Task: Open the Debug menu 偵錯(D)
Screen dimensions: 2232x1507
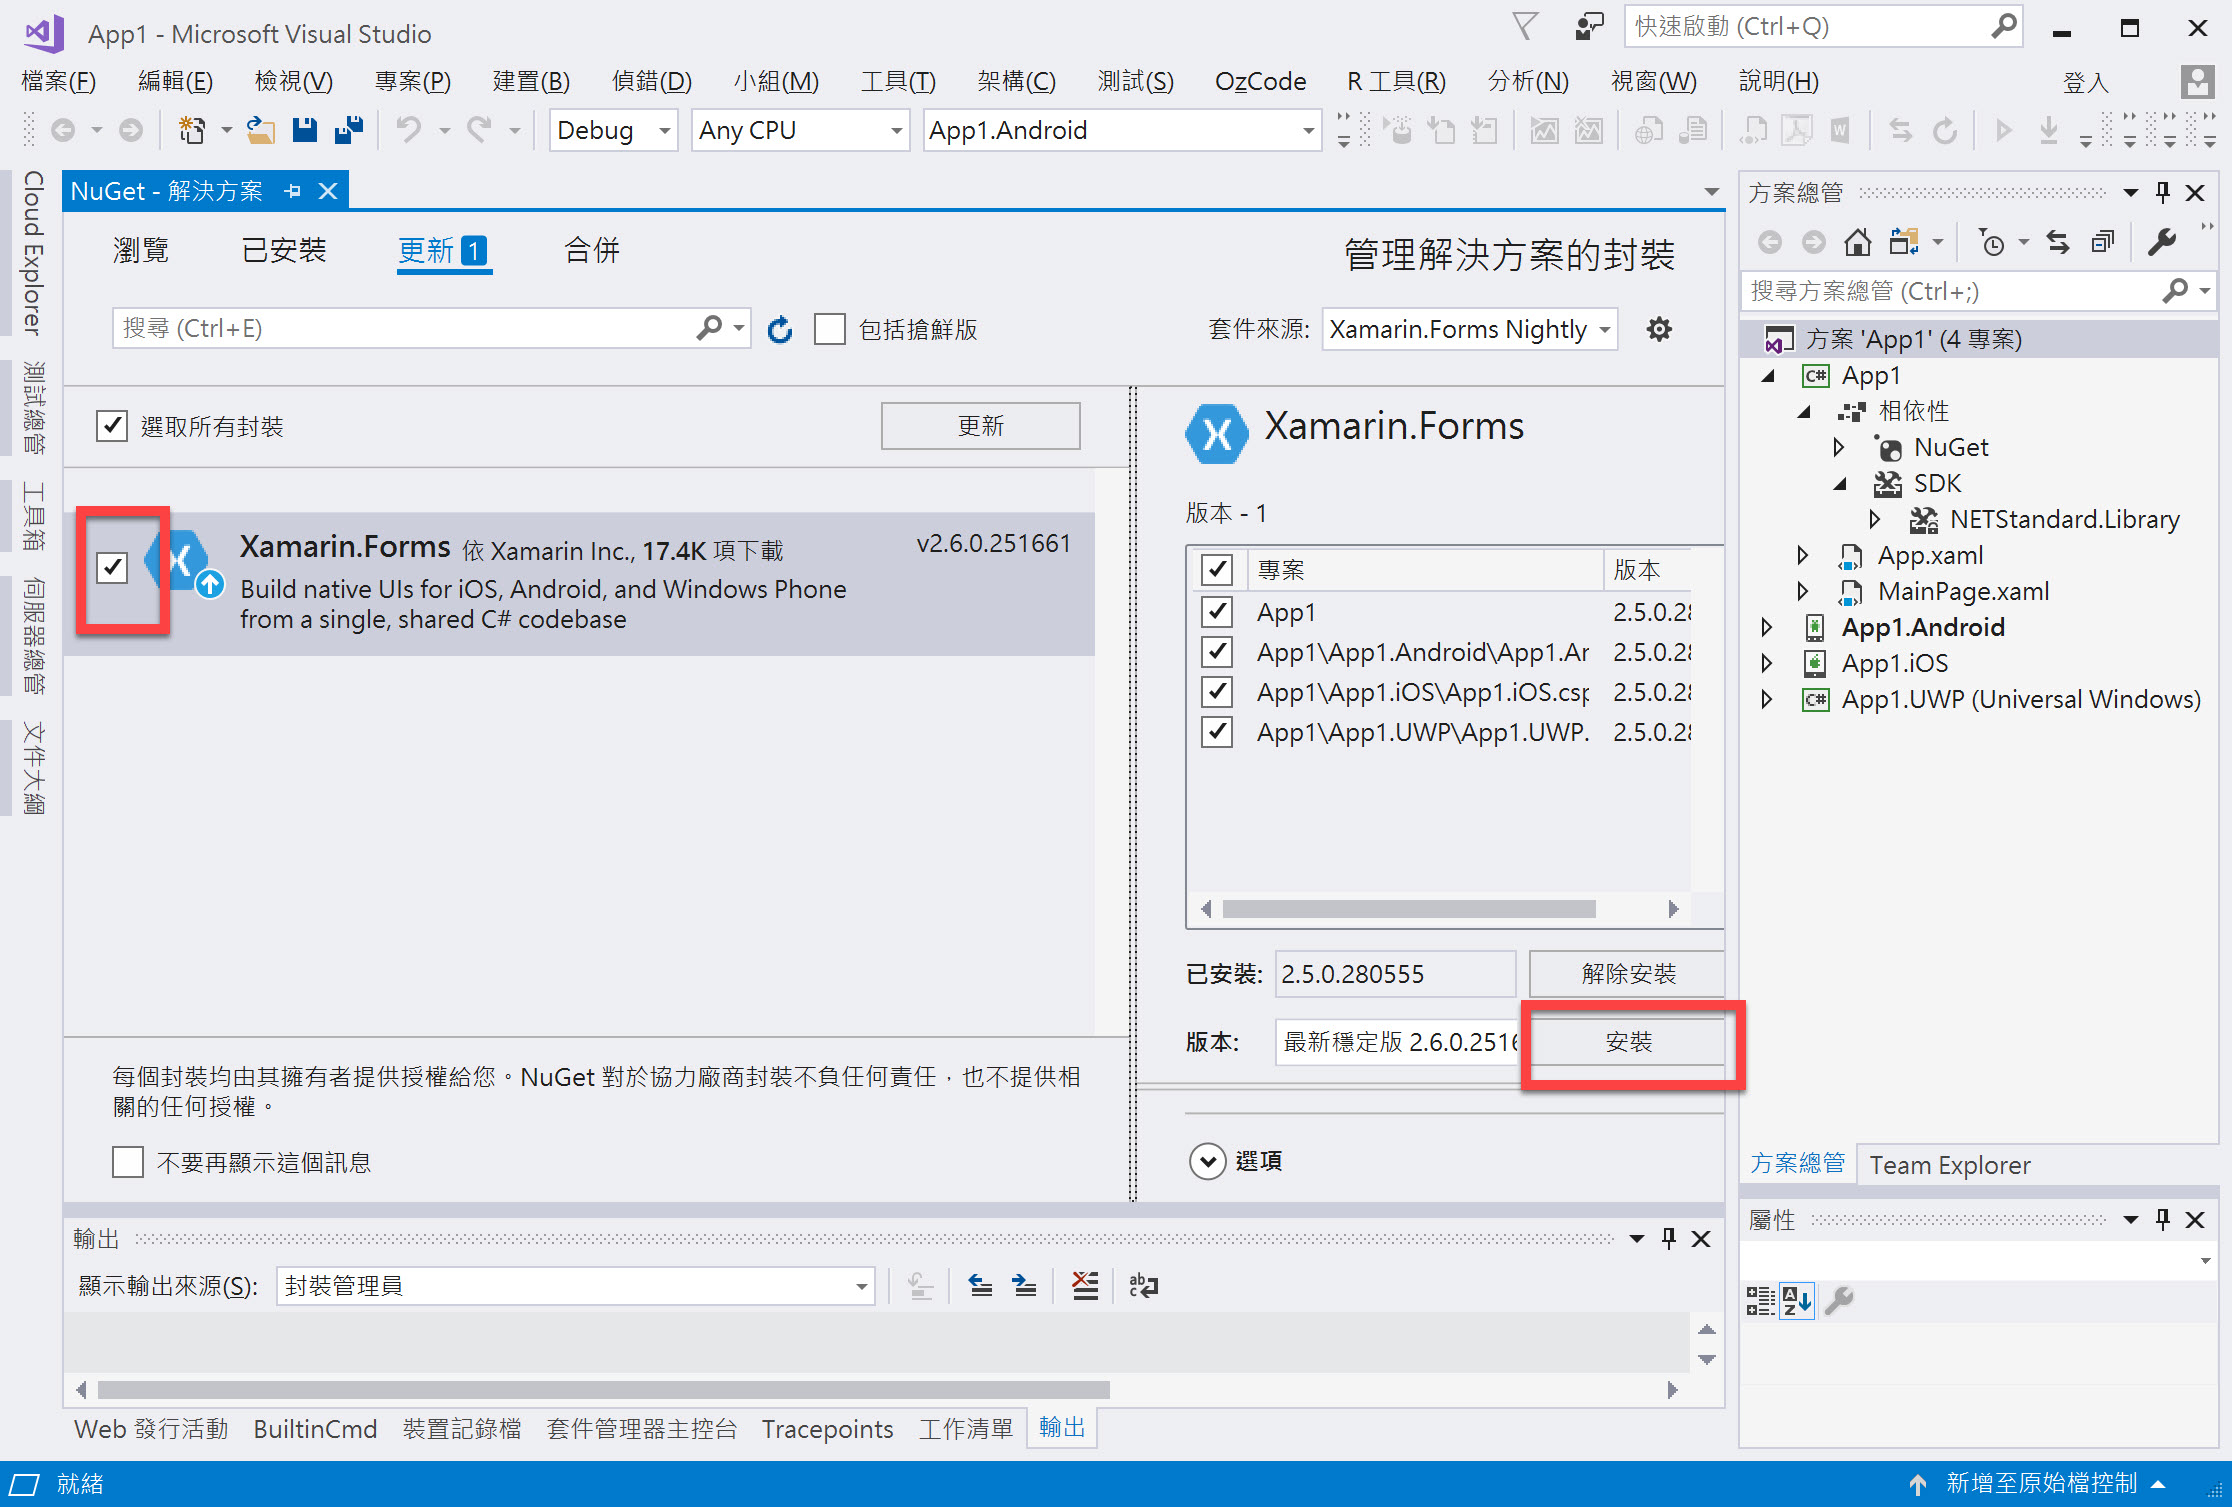Action: tap(652, 81)
